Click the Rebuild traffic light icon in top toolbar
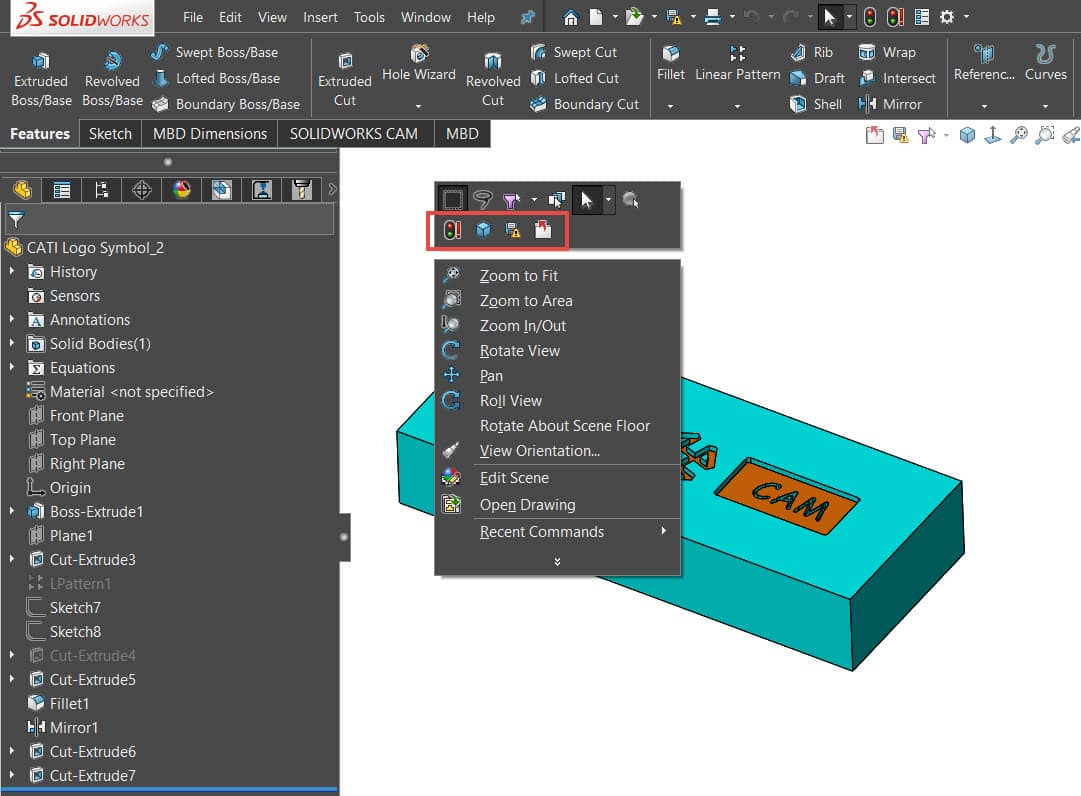Screen dimensions: 1081x796 click(870, 17)
